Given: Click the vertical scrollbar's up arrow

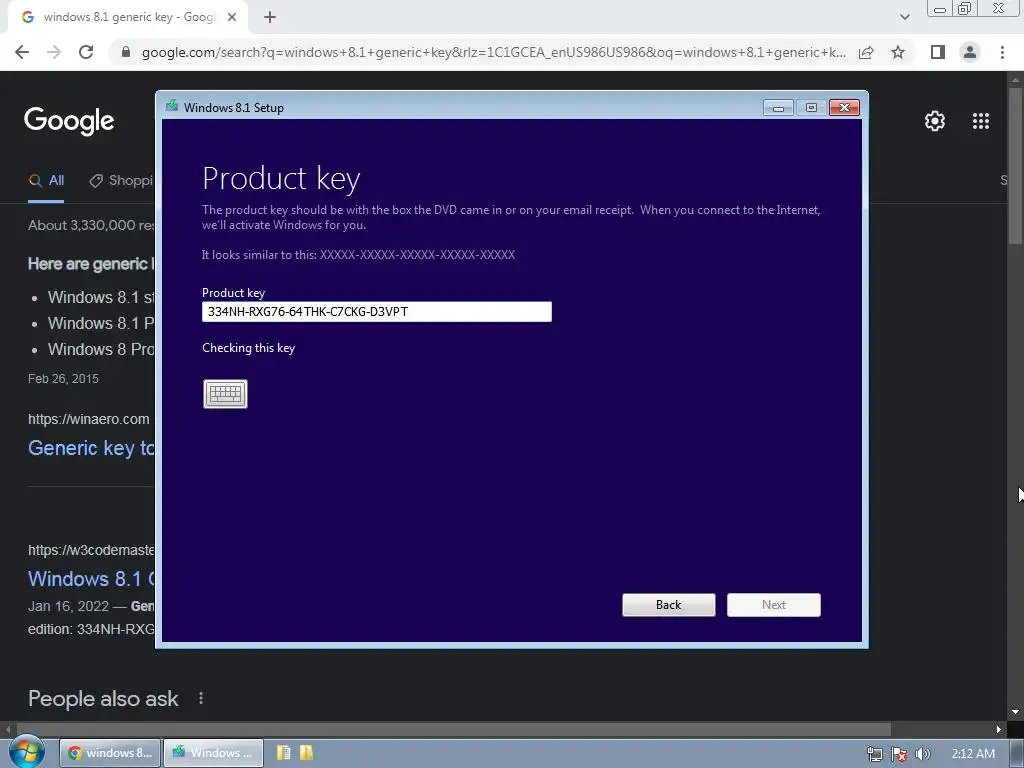Looking at the screenshot, I should (1016, 80).
